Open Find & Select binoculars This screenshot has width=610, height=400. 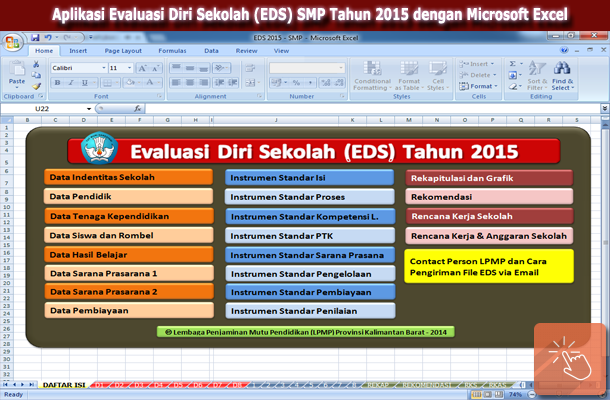(x=563, y=76)
